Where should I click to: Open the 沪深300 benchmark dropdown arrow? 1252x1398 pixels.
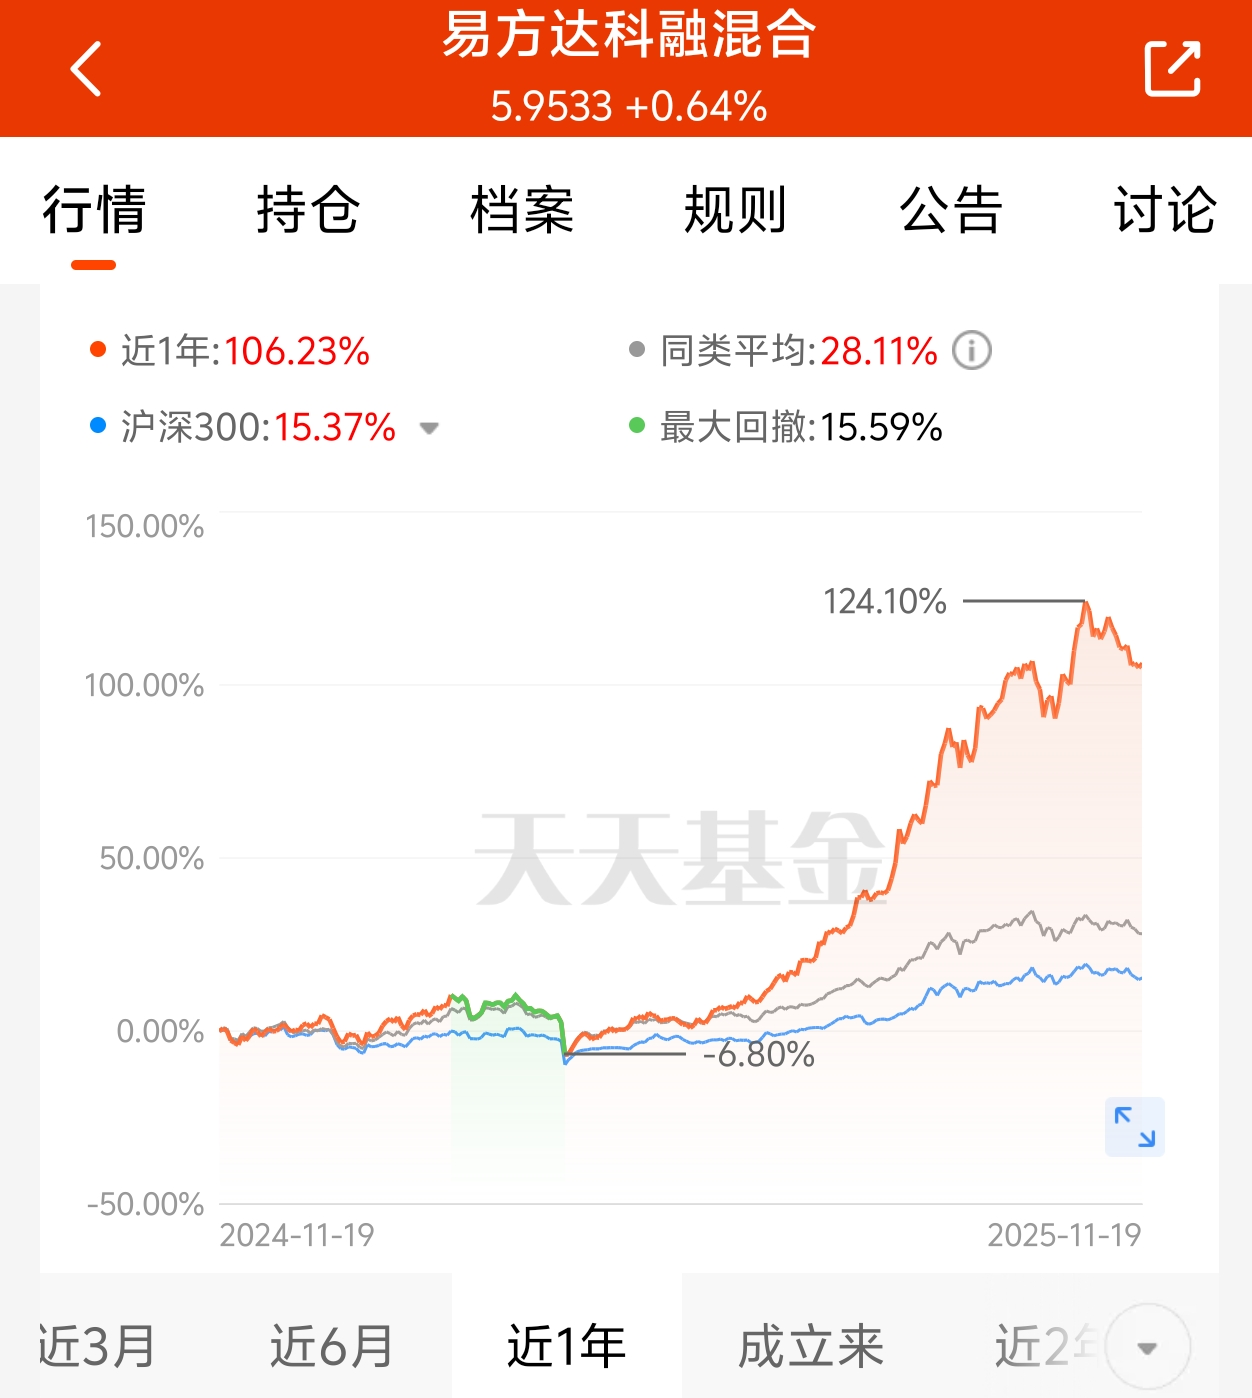(x=429, y=428)
